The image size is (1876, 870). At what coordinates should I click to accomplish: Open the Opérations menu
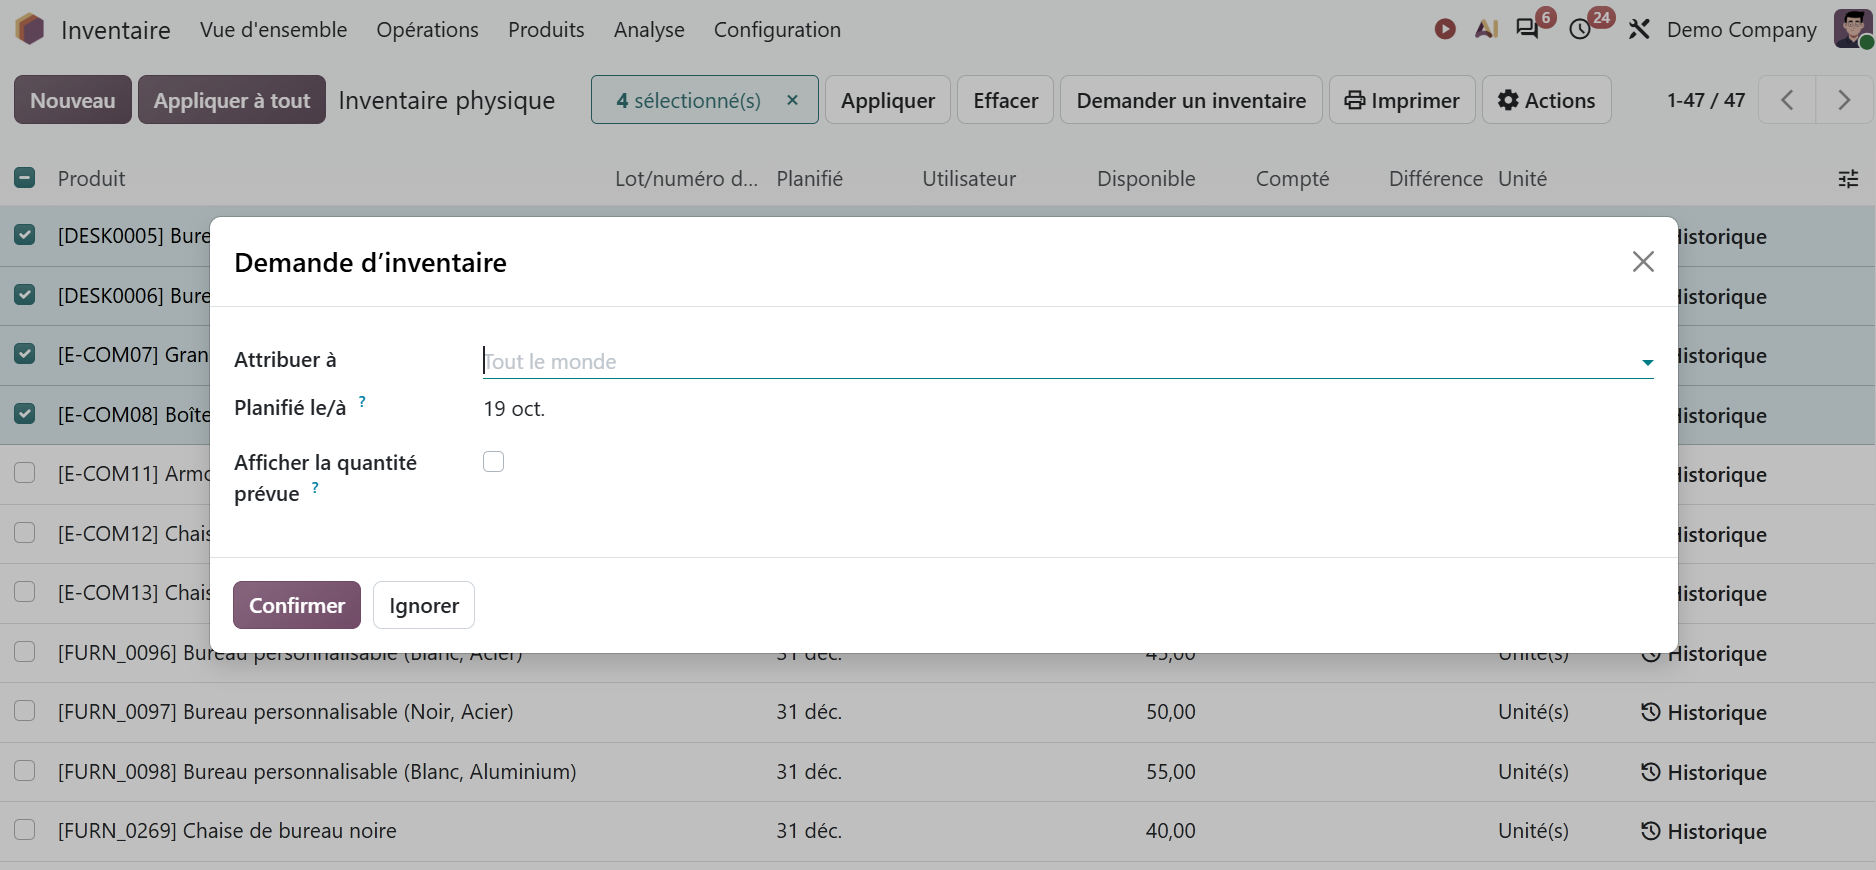point(427,30)
